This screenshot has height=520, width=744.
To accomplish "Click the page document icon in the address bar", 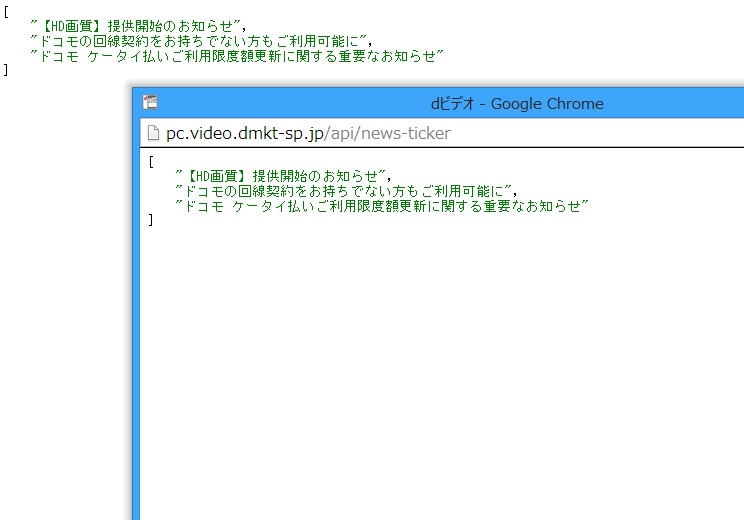I will coord(153,133).
